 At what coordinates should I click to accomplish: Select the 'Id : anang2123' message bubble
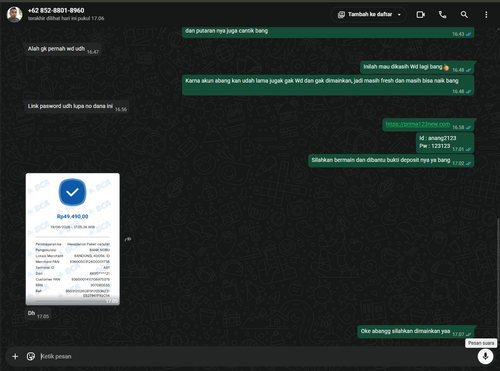(x=445, y=142)
